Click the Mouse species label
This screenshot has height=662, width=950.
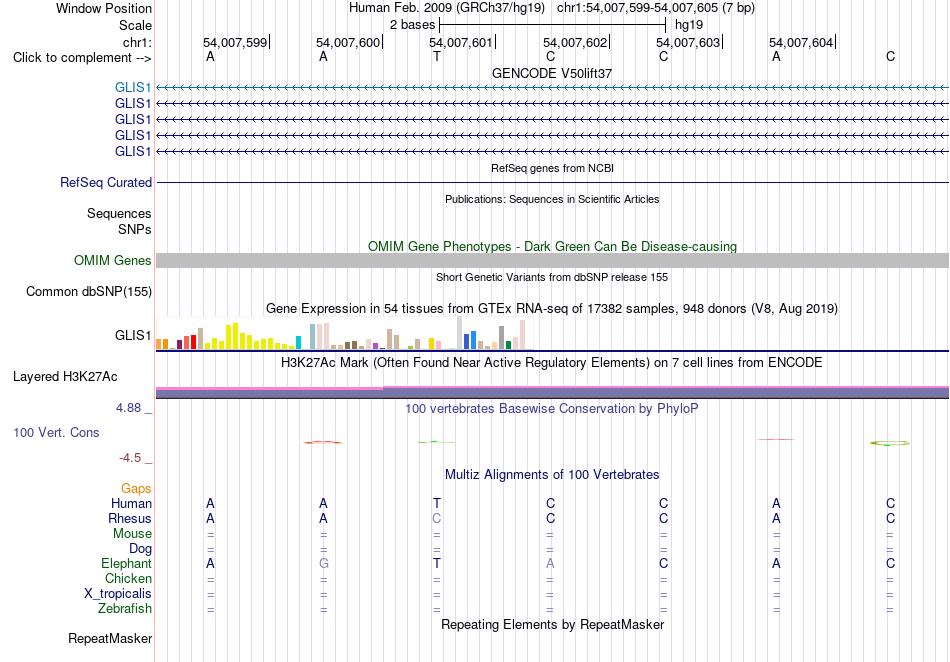[x=132, y=534]
